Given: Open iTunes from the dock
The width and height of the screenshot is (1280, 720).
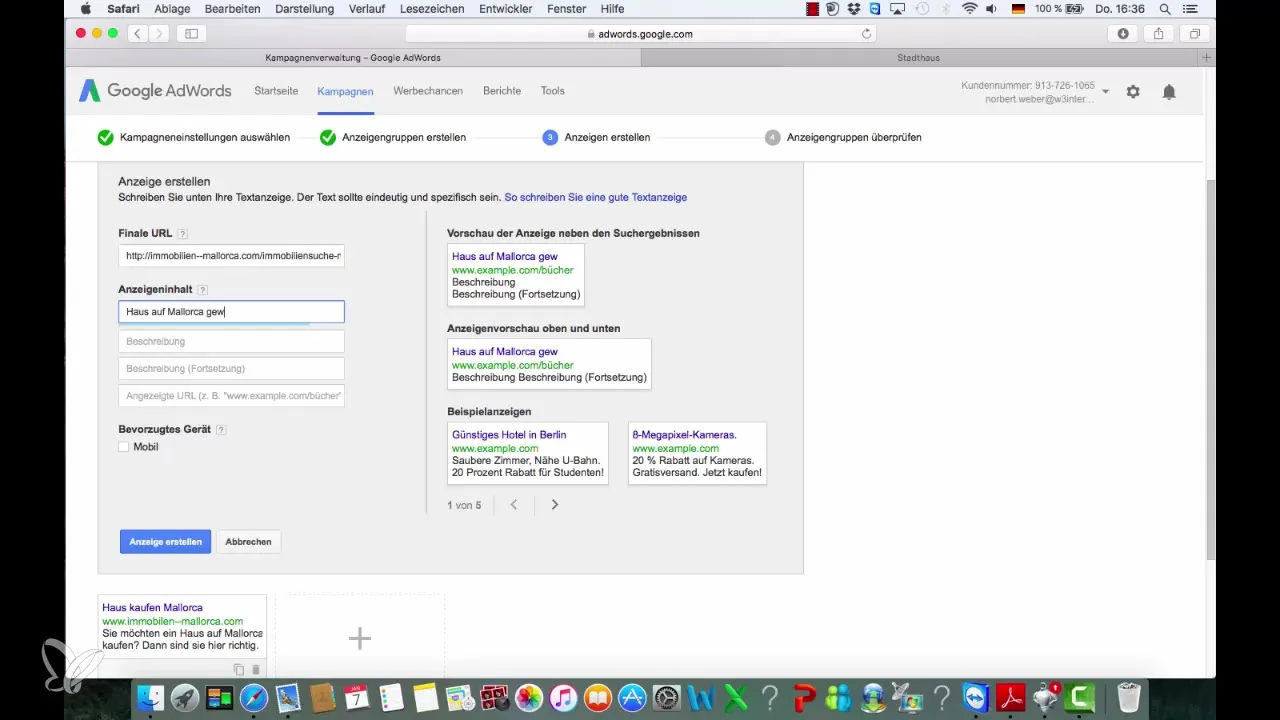Looking at the screenshot, I should 565,697.
